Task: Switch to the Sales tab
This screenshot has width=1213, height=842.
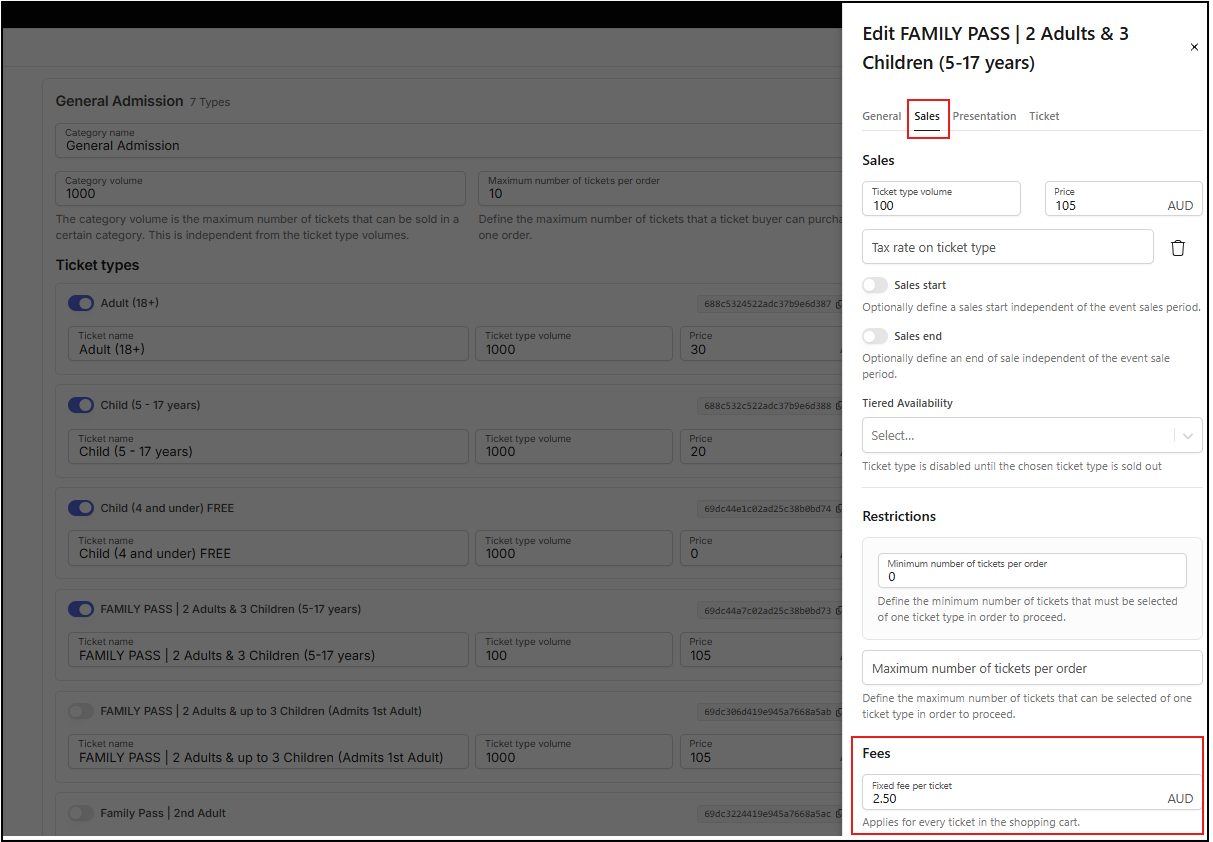Action: (927, 116)
